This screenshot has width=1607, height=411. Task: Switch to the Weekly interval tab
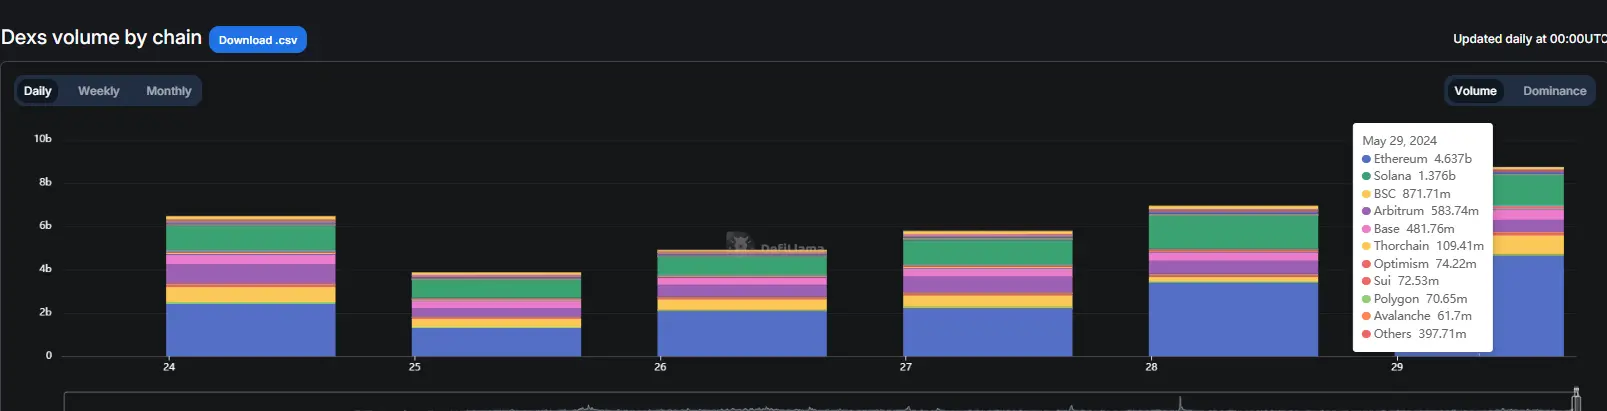(99, 91)
